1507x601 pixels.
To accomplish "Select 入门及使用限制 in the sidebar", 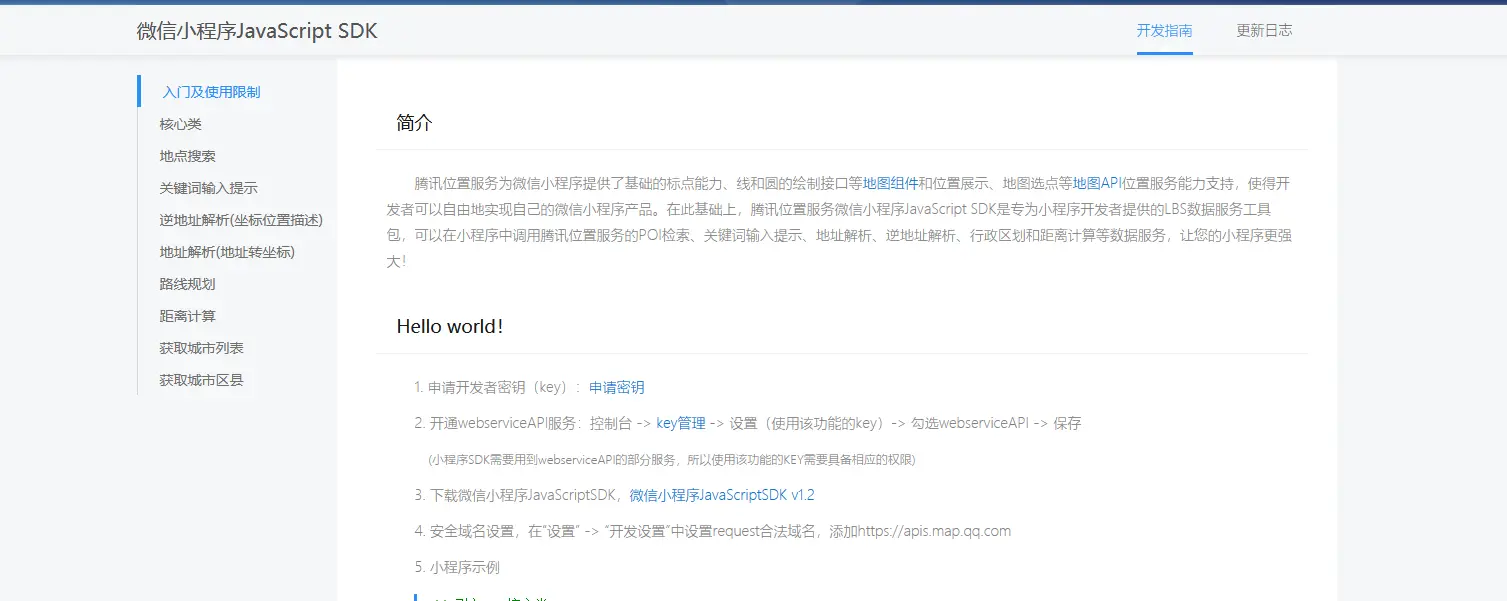I will click(211, 92).
